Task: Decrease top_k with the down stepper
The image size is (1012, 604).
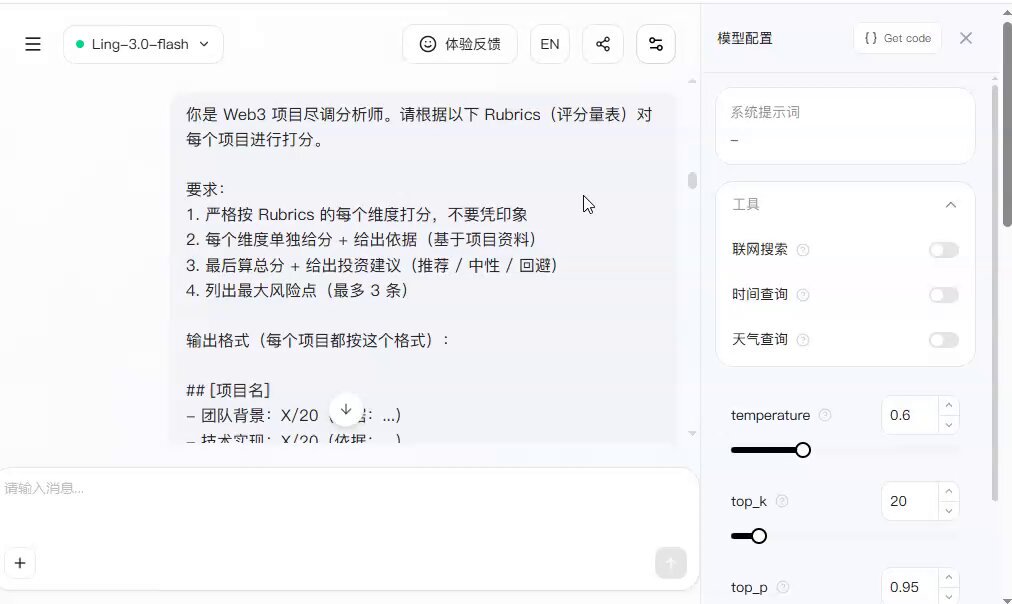Action: pyautogui.click(x=949, y=510)
